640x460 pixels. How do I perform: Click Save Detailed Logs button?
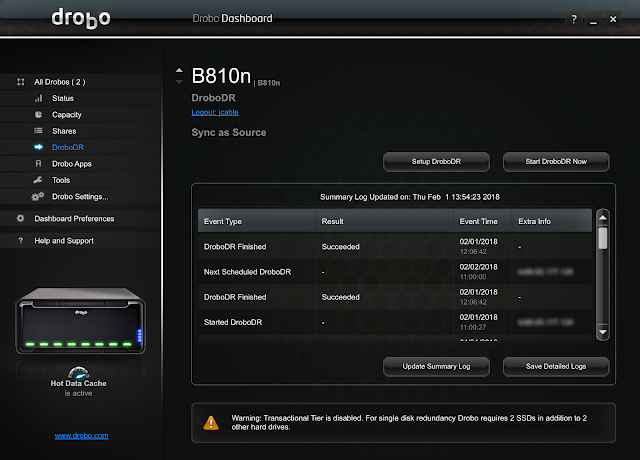click(x=556, y=367)
